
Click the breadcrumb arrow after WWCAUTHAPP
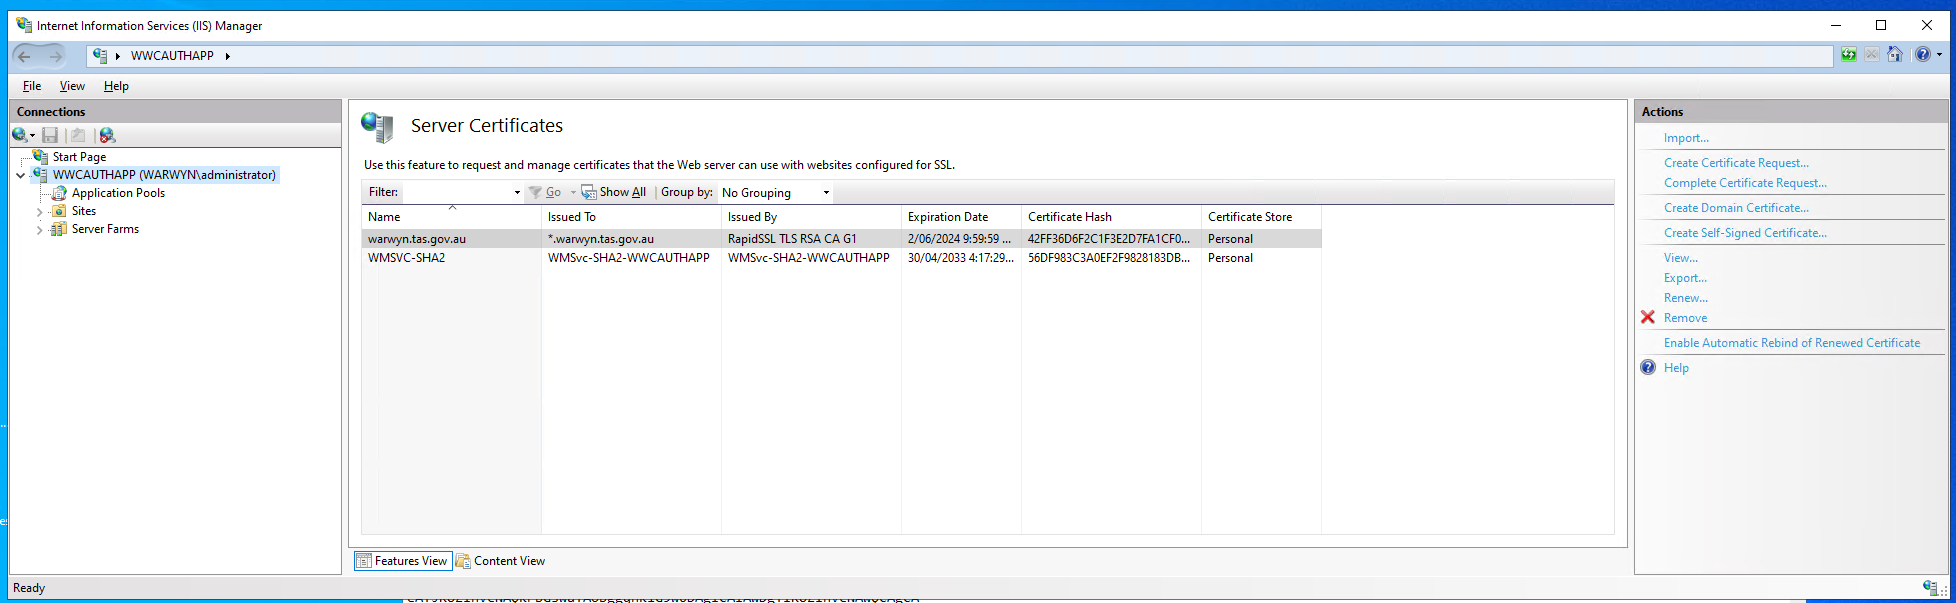coord(228,56)
